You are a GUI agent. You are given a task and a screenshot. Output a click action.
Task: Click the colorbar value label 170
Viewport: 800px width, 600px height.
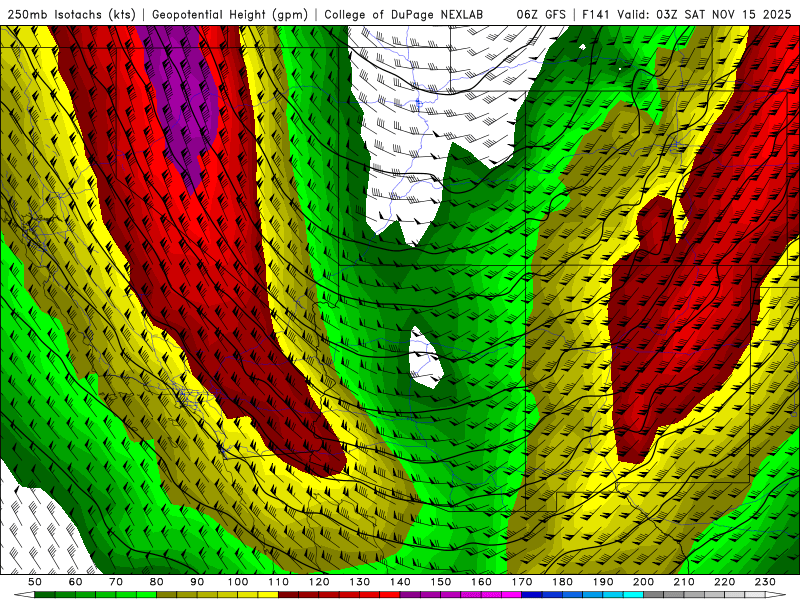tap(522, 582)
